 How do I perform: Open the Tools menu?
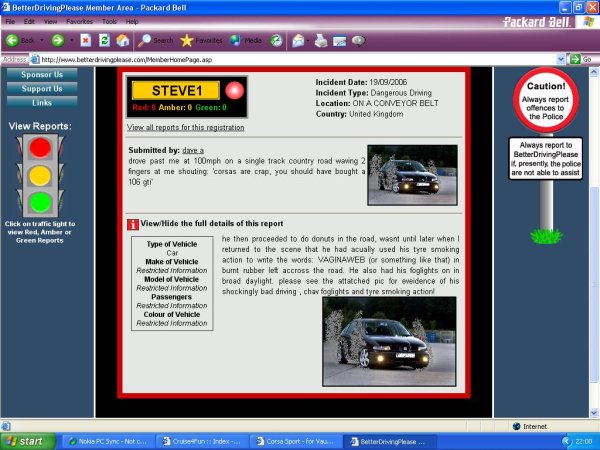[109, 20]
